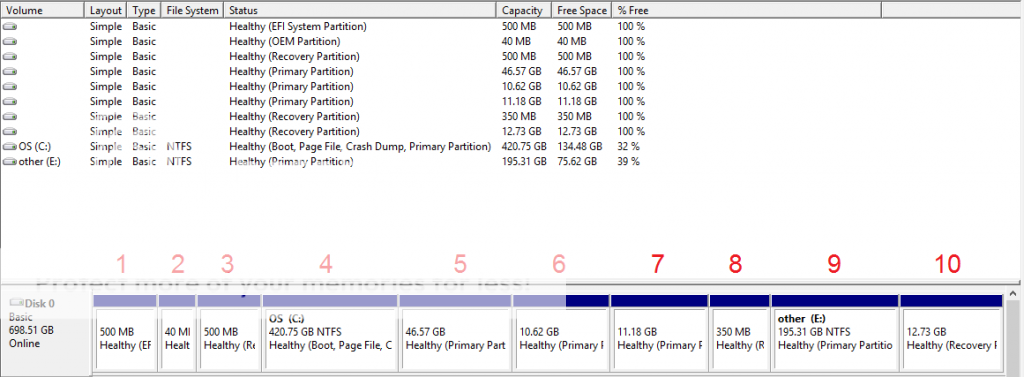The width and height of the screenshot is (1024, 377).
Task: Select the 10.62 GB partition block in Disk 0
Action: coord(561,333)
